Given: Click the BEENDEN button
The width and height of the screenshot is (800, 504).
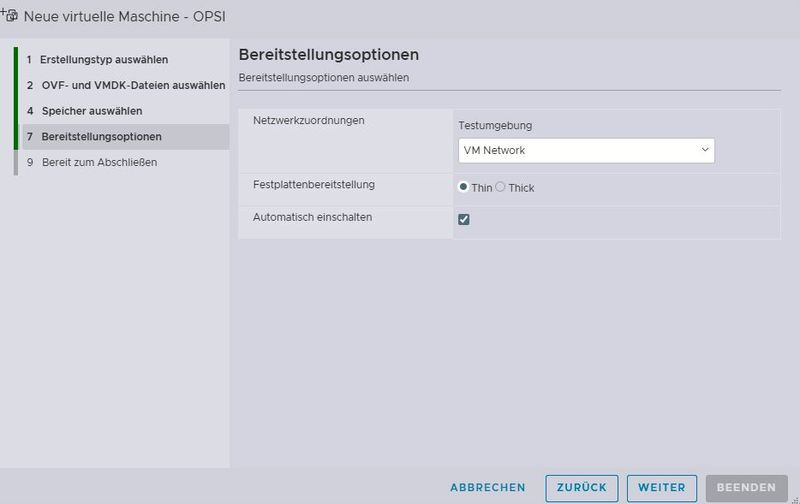Looking at the screenshot, I should (746, 488).
